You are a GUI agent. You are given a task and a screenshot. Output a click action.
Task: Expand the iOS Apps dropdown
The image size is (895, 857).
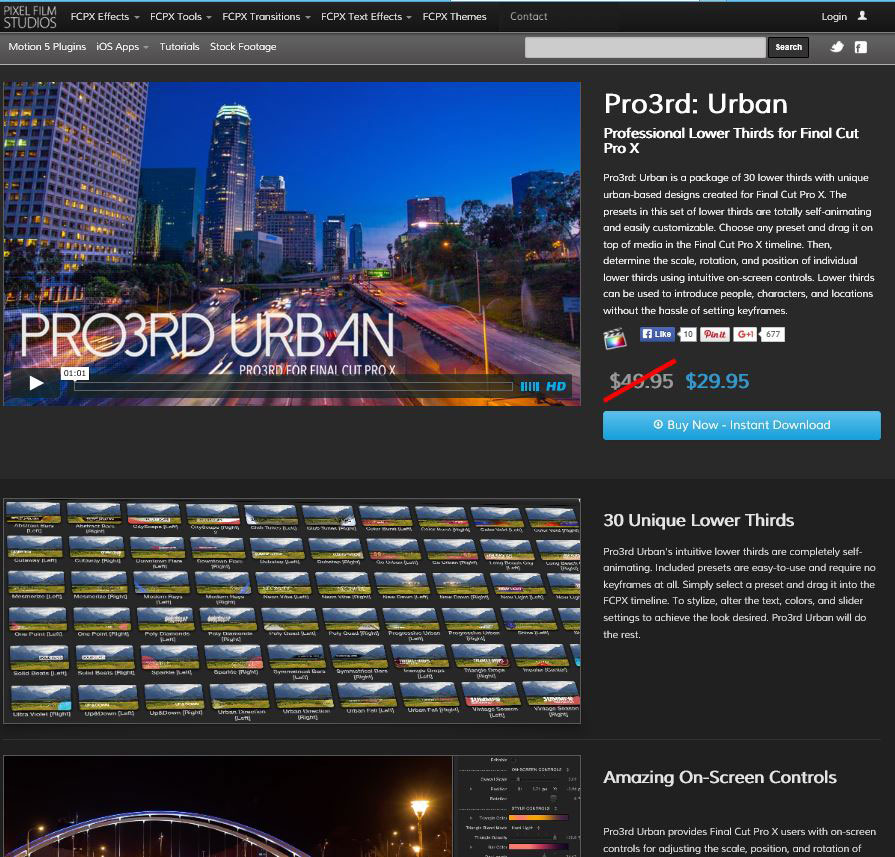point(122,47)
